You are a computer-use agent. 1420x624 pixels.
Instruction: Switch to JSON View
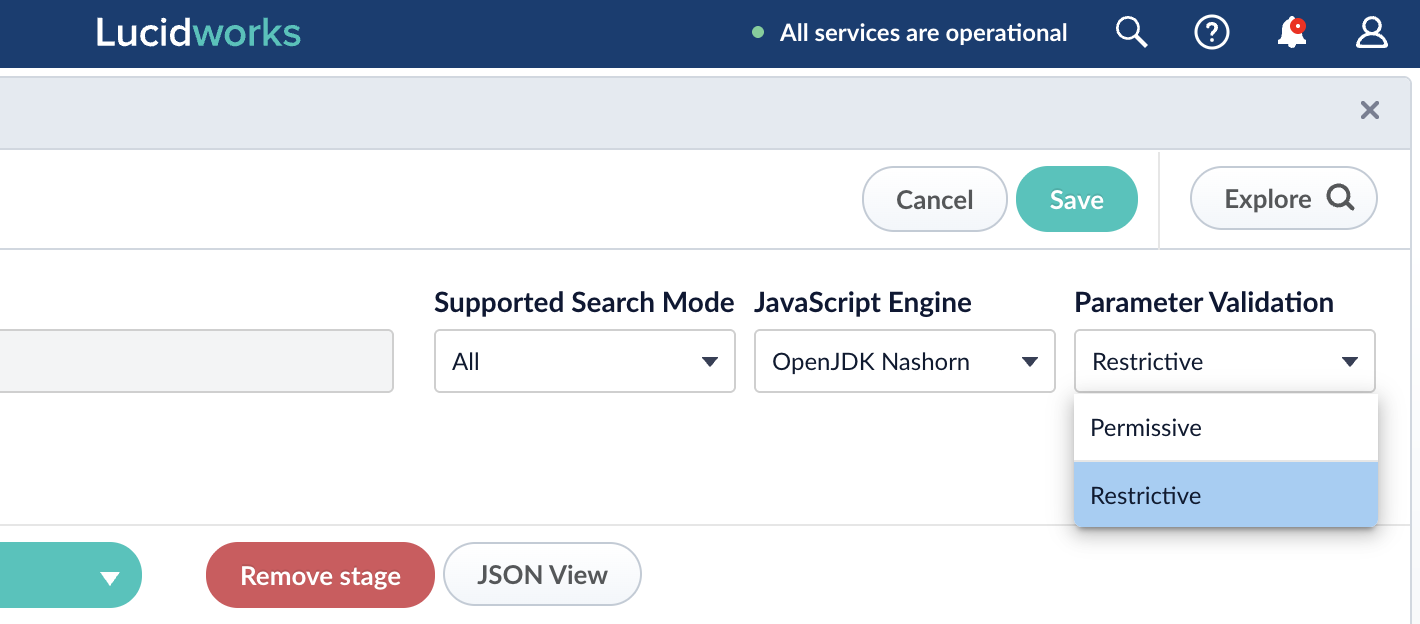pyautogui.click(x=542, y=574)
